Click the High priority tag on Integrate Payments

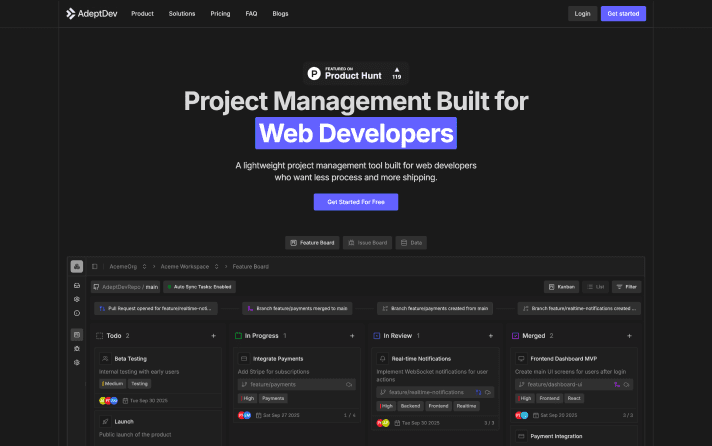tap(247, 398)
